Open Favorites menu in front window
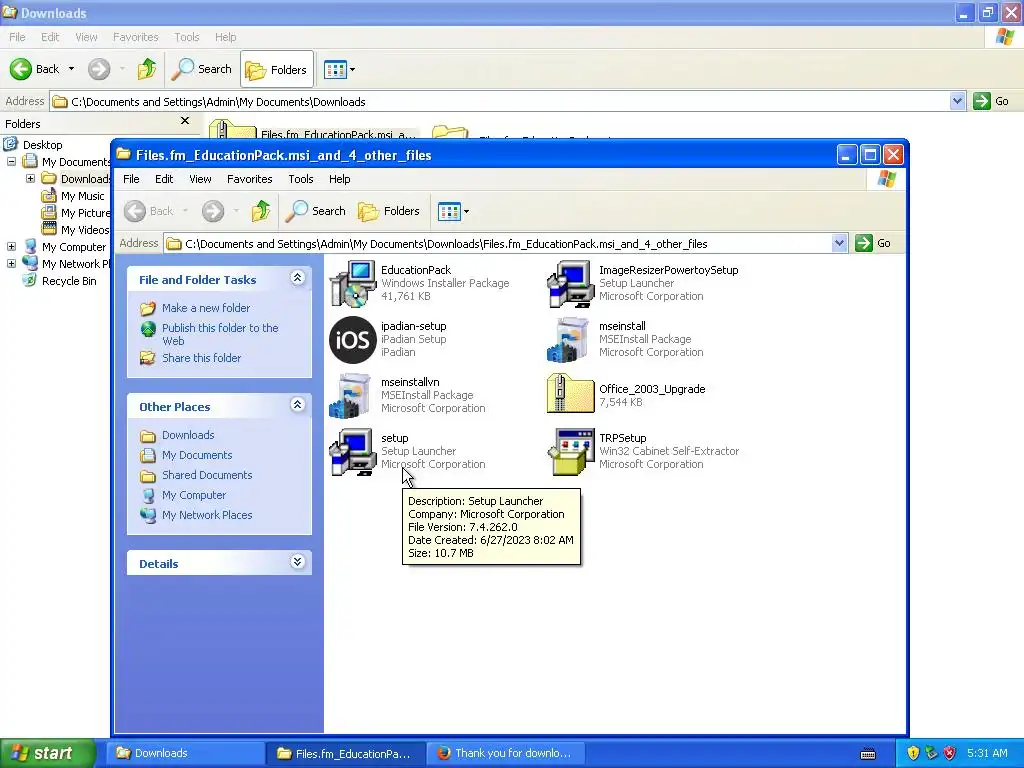Screen dimensions: 1024x768 point(249,179)
